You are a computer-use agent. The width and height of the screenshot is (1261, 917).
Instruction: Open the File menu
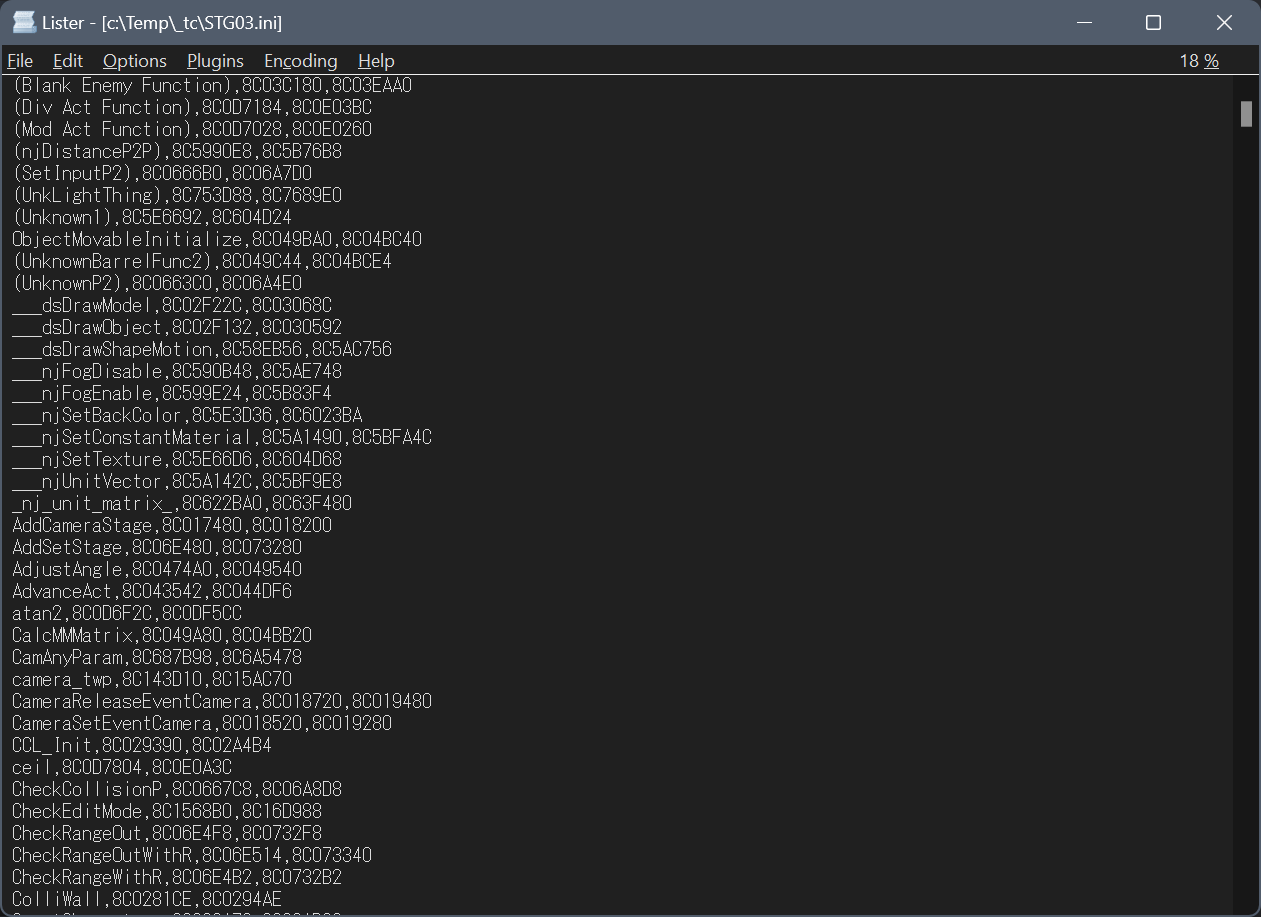pos(20,61)
